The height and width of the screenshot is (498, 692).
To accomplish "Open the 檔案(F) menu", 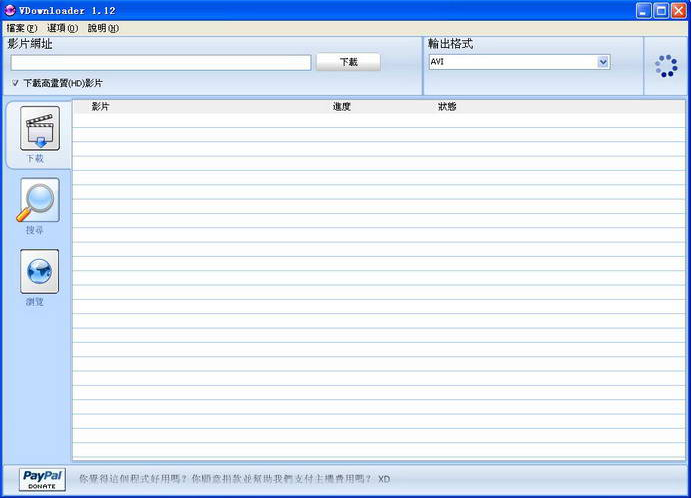I will [22, 28].
